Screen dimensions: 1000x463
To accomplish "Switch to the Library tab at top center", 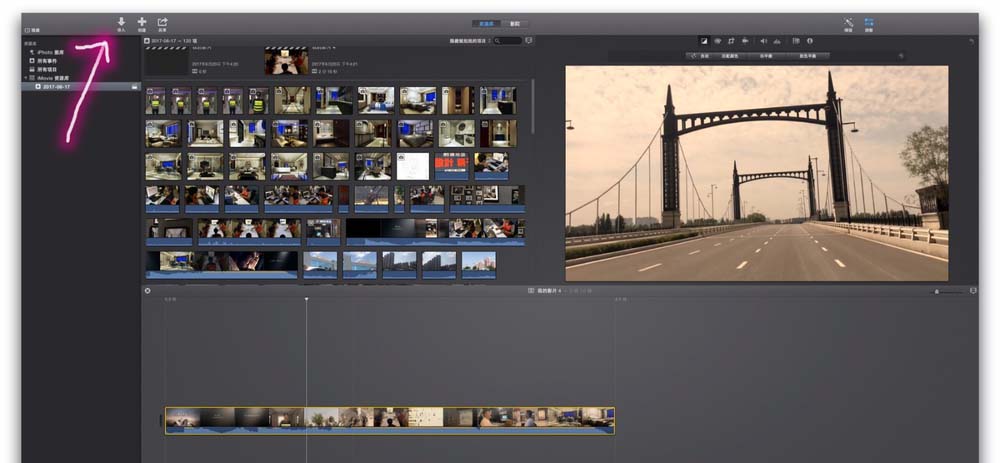I will point(486,24).
